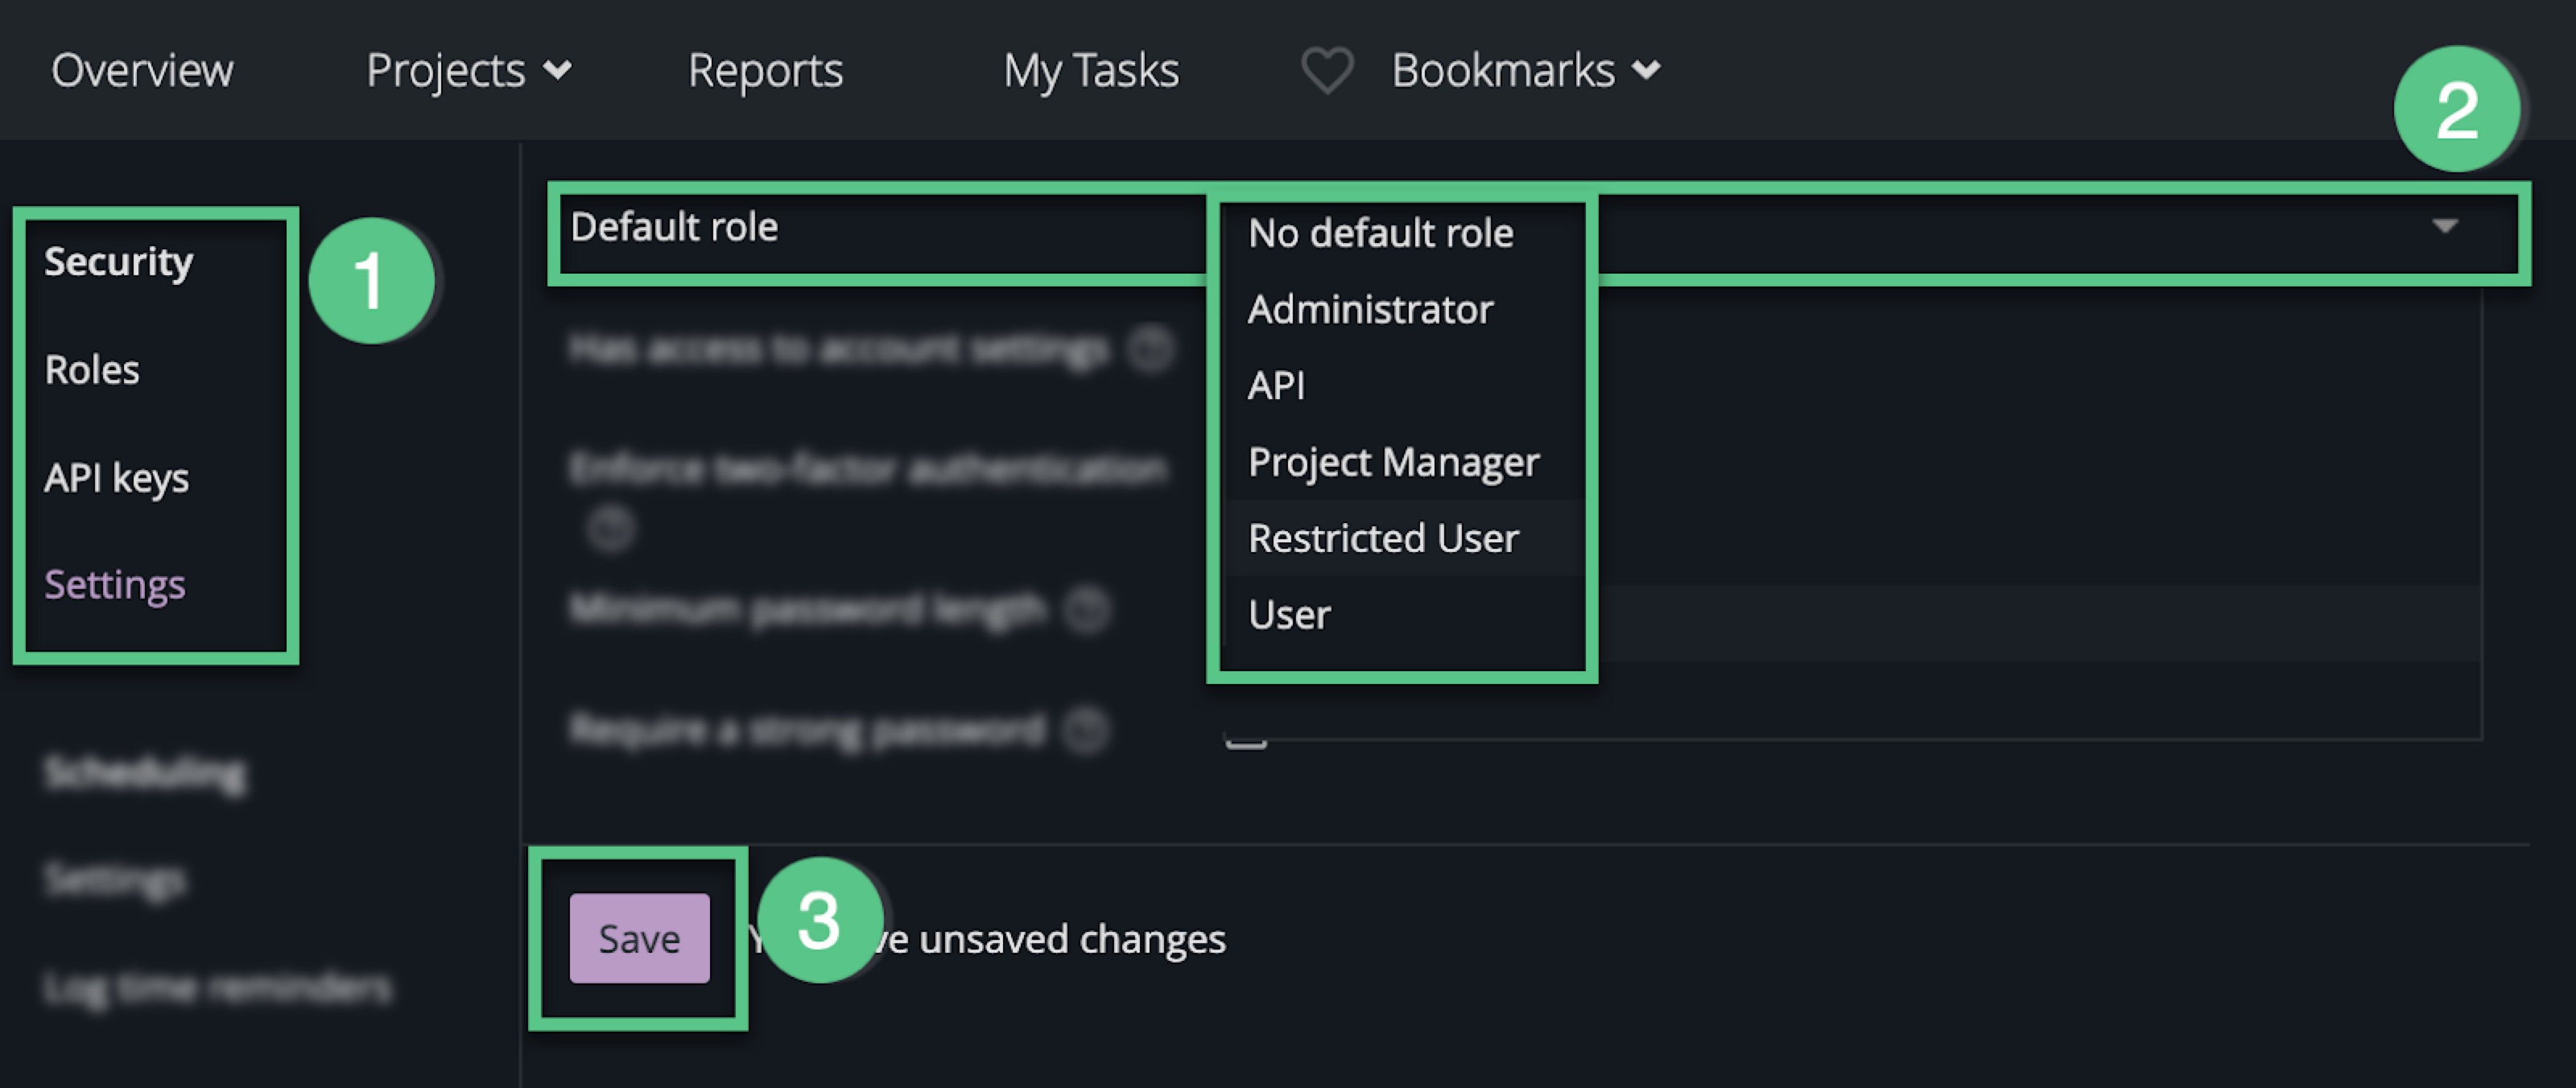Click help icon under two-factor authentication label
Image resolution: width=2576 pixels, height=1088 pixels.
610,527
